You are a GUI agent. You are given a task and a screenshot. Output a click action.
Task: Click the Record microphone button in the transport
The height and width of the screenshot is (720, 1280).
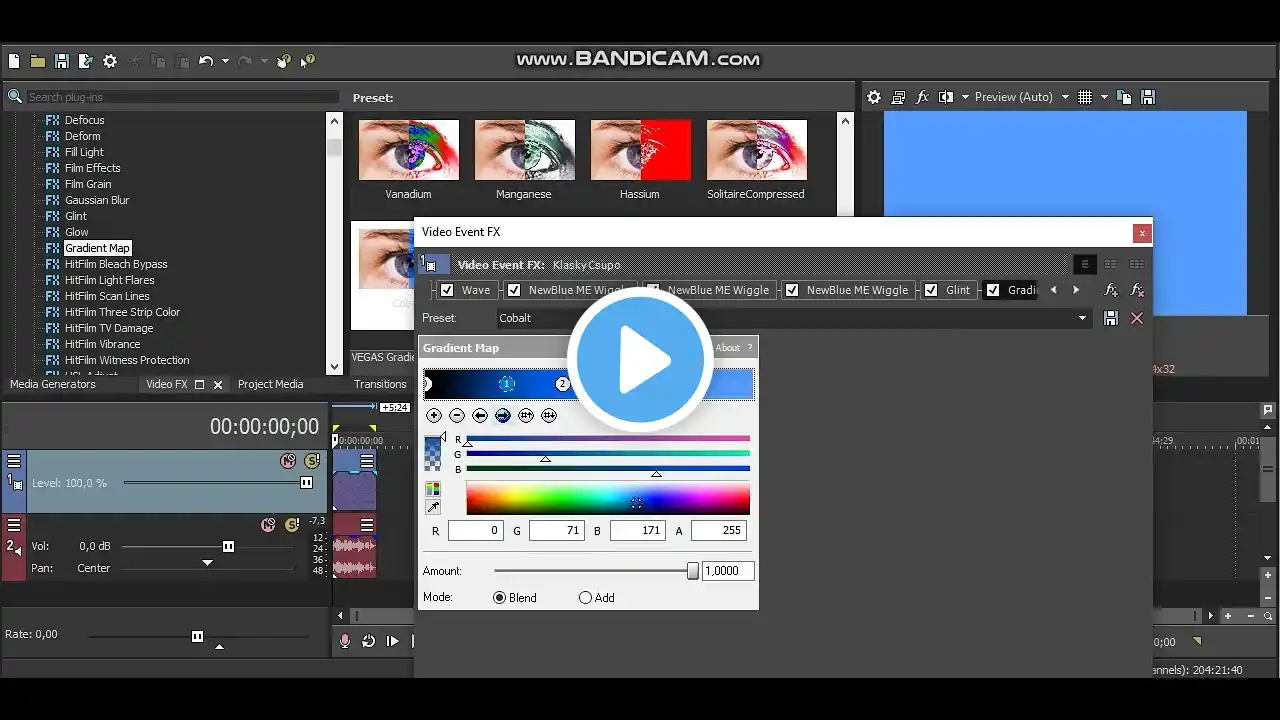tap(345, 641)
